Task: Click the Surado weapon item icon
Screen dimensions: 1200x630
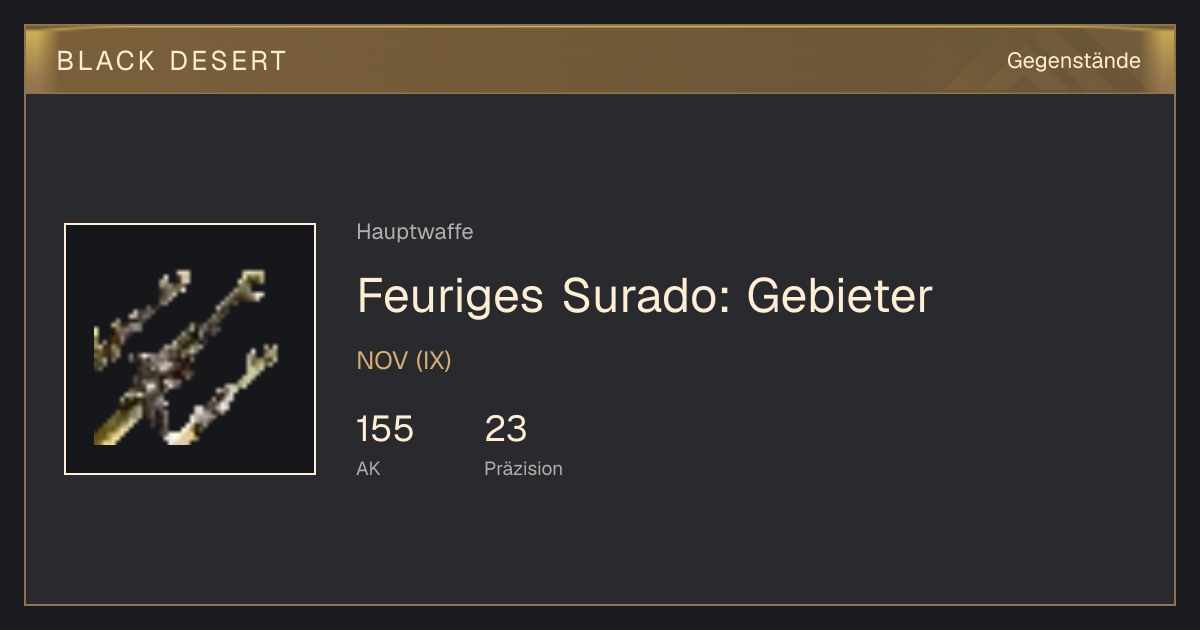Action: 190,349
